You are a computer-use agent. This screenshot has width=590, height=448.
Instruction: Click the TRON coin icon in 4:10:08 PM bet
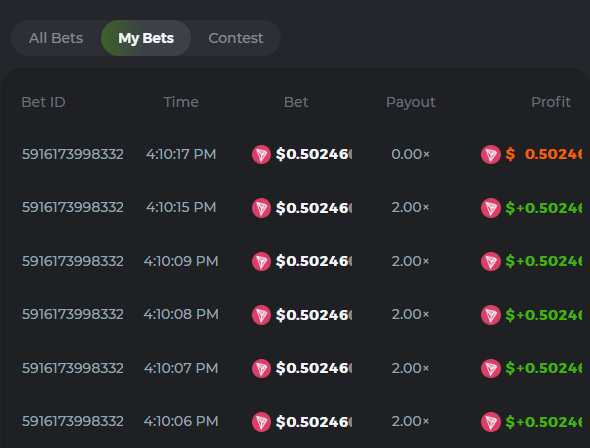pyautogui.click(x=261, y=315)
